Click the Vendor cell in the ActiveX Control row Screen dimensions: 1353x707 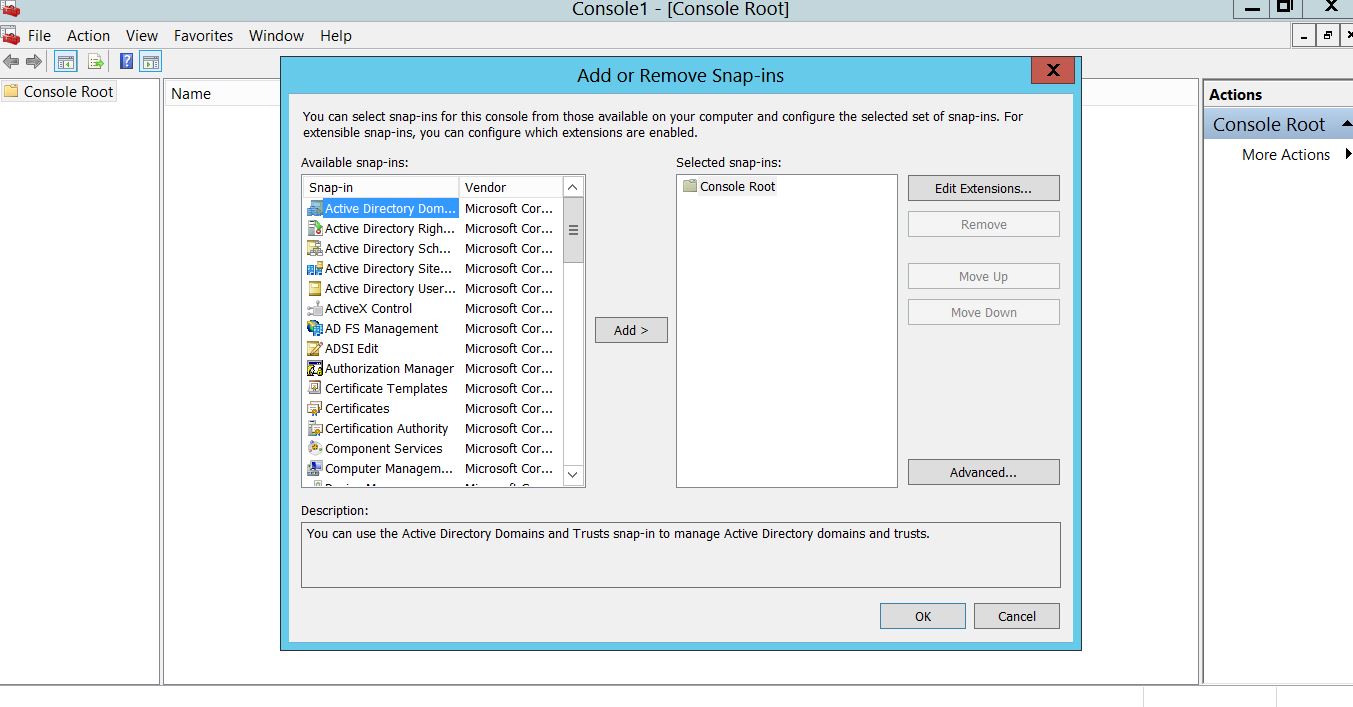(x=509, y=308)
